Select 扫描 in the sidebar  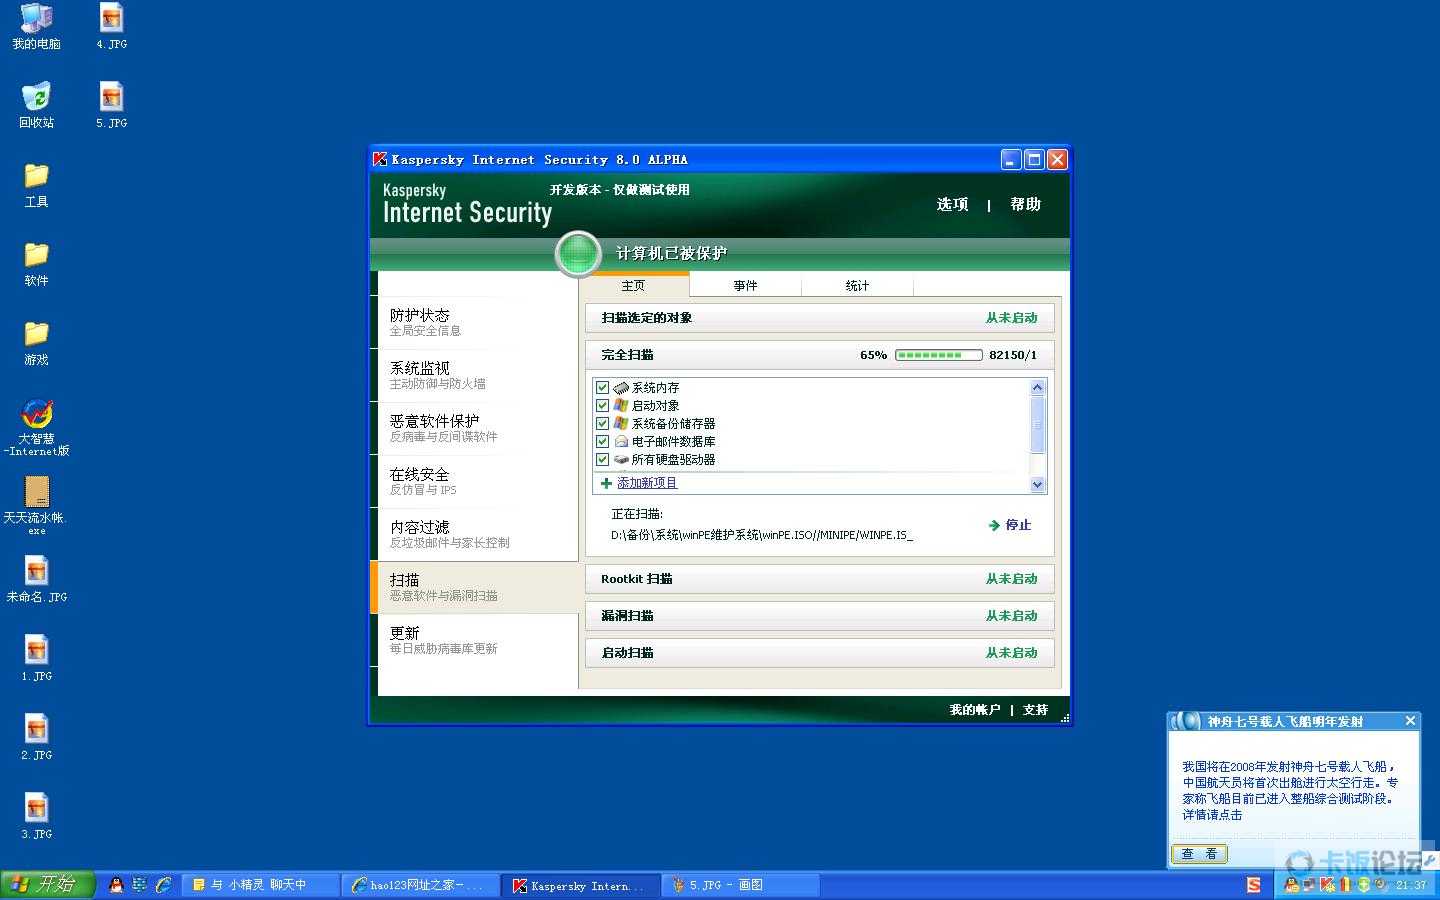pos(474,587)
